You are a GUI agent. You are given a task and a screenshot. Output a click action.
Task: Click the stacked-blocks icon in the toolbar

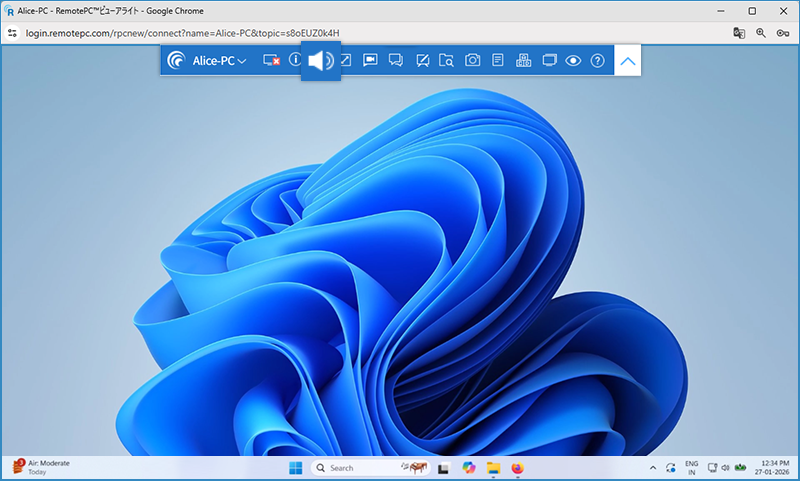(523, 60)
